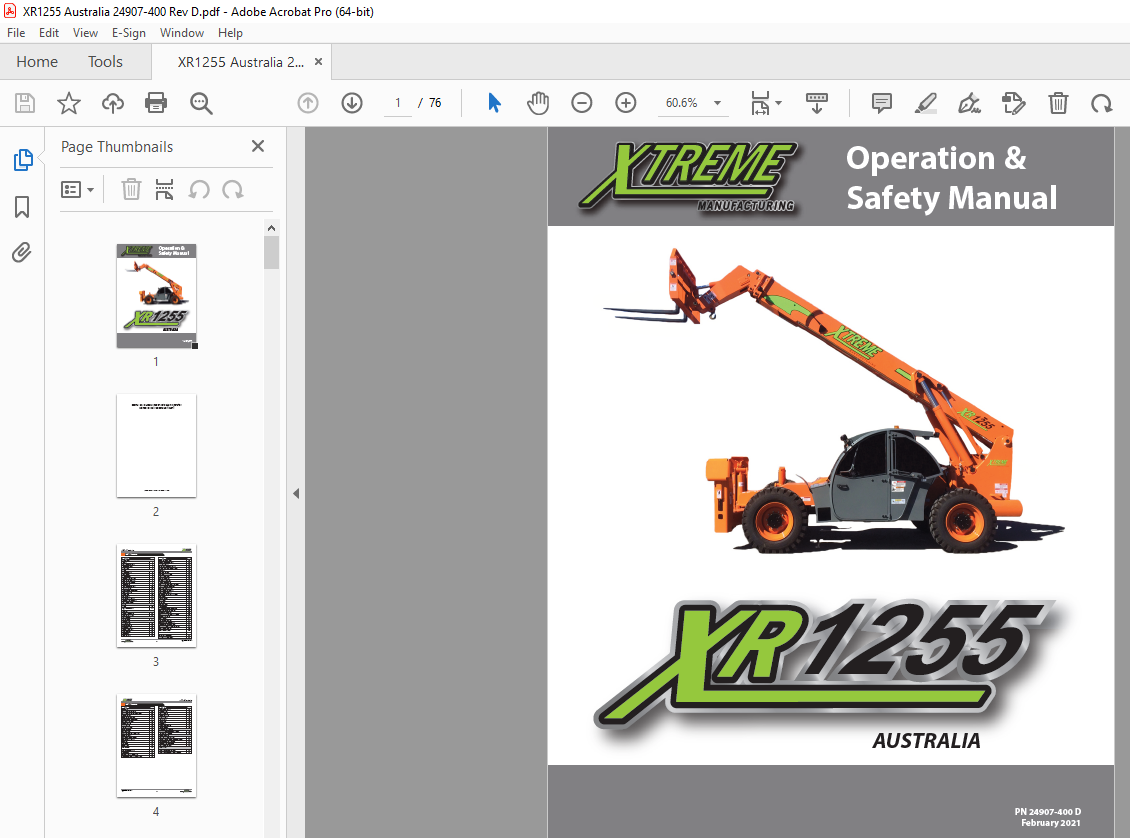
Task: Activate the Hand pan tool
Action: coord(538,103)
